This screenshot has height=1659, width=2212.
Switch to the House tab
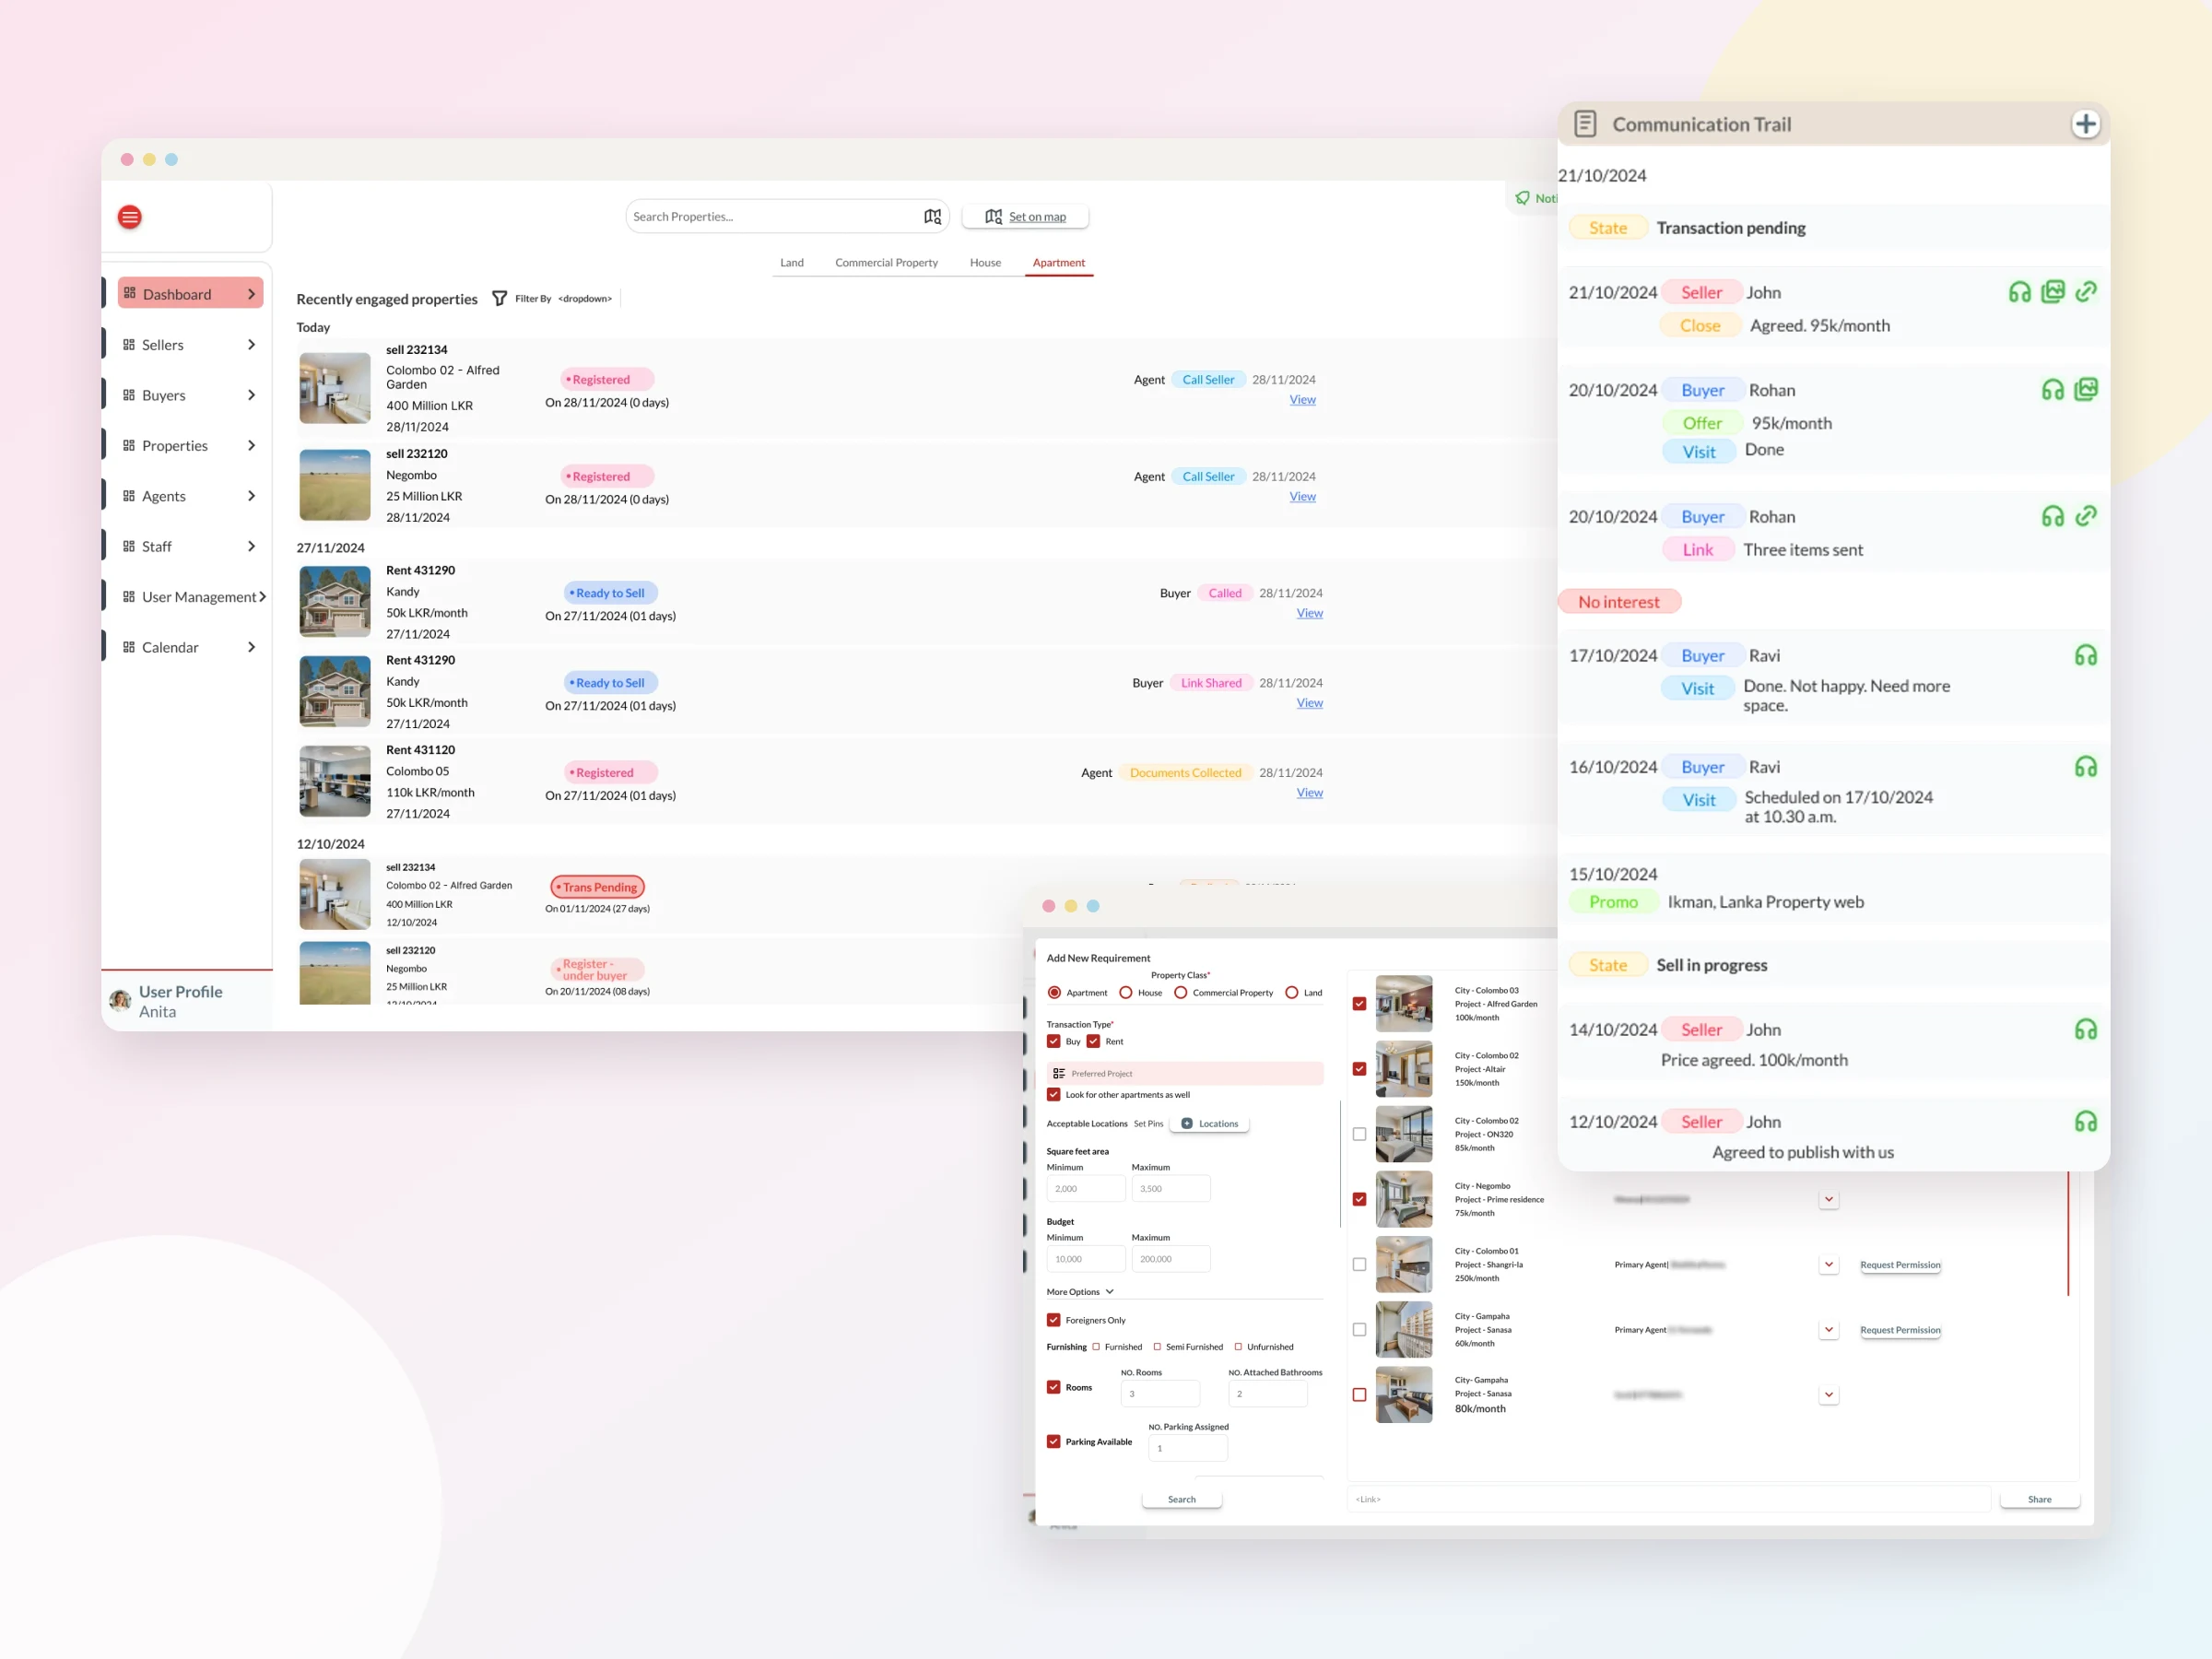tap(985, 263)
